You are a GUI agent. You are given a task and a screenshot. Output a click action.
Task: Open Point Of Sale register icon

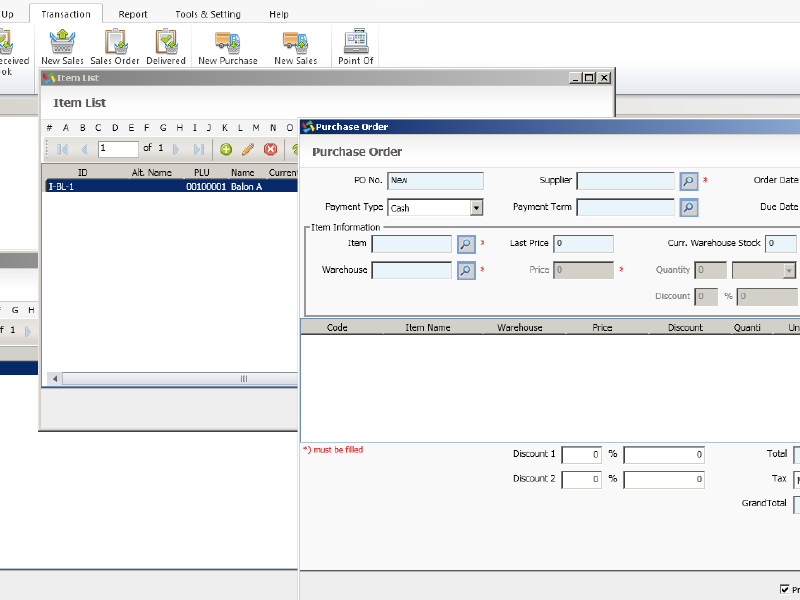(356, 47)
